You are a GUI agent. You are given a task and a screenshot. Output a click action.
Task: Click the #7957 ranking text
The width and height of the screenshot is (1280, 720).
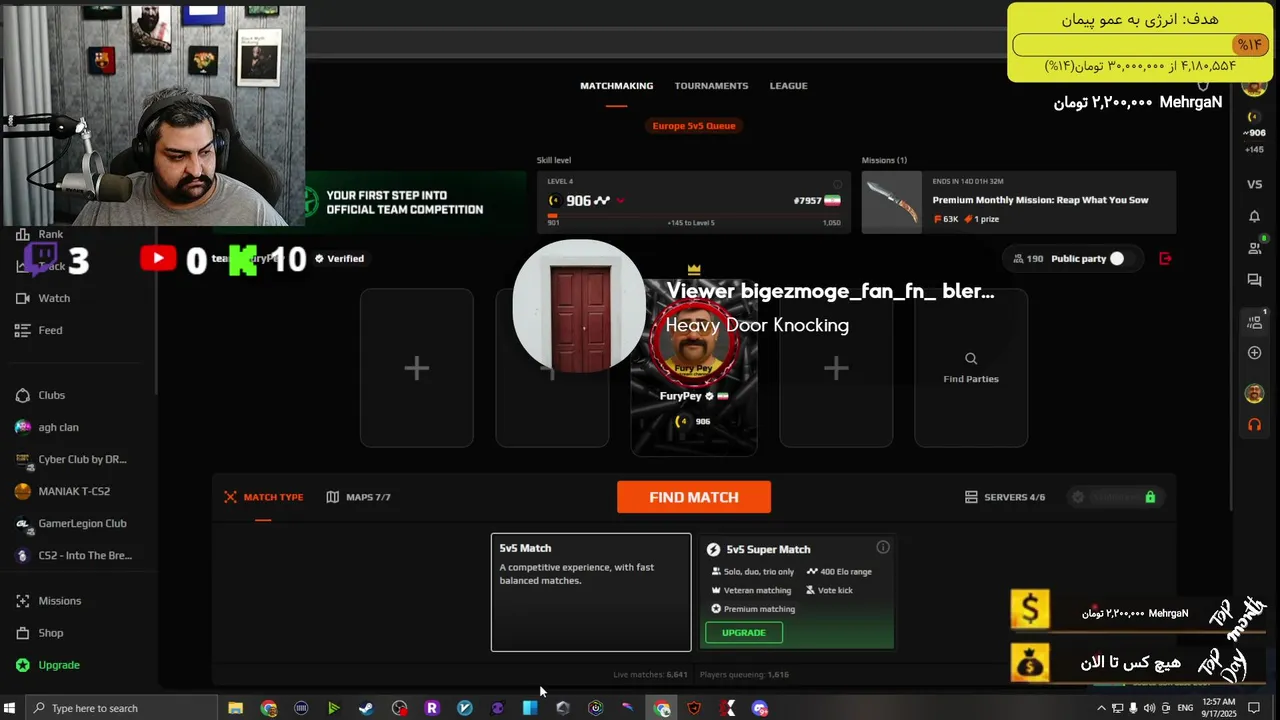pos(807,201)
